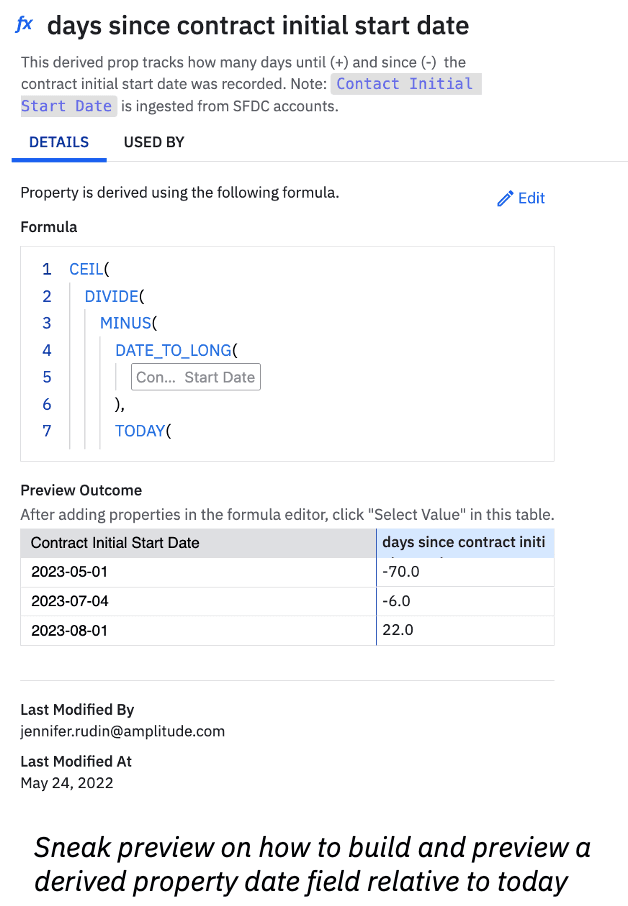Select the Contract Initial Start Date column header

[x=115, y=543]
